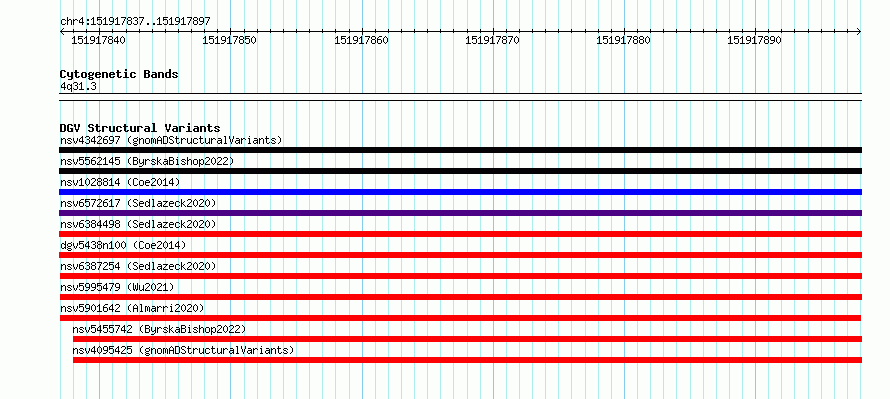Image resolution: width=890 pixels, height=399 pixels.
Task: Select the red bar under dgv5438n100
Action: (460, 255)
